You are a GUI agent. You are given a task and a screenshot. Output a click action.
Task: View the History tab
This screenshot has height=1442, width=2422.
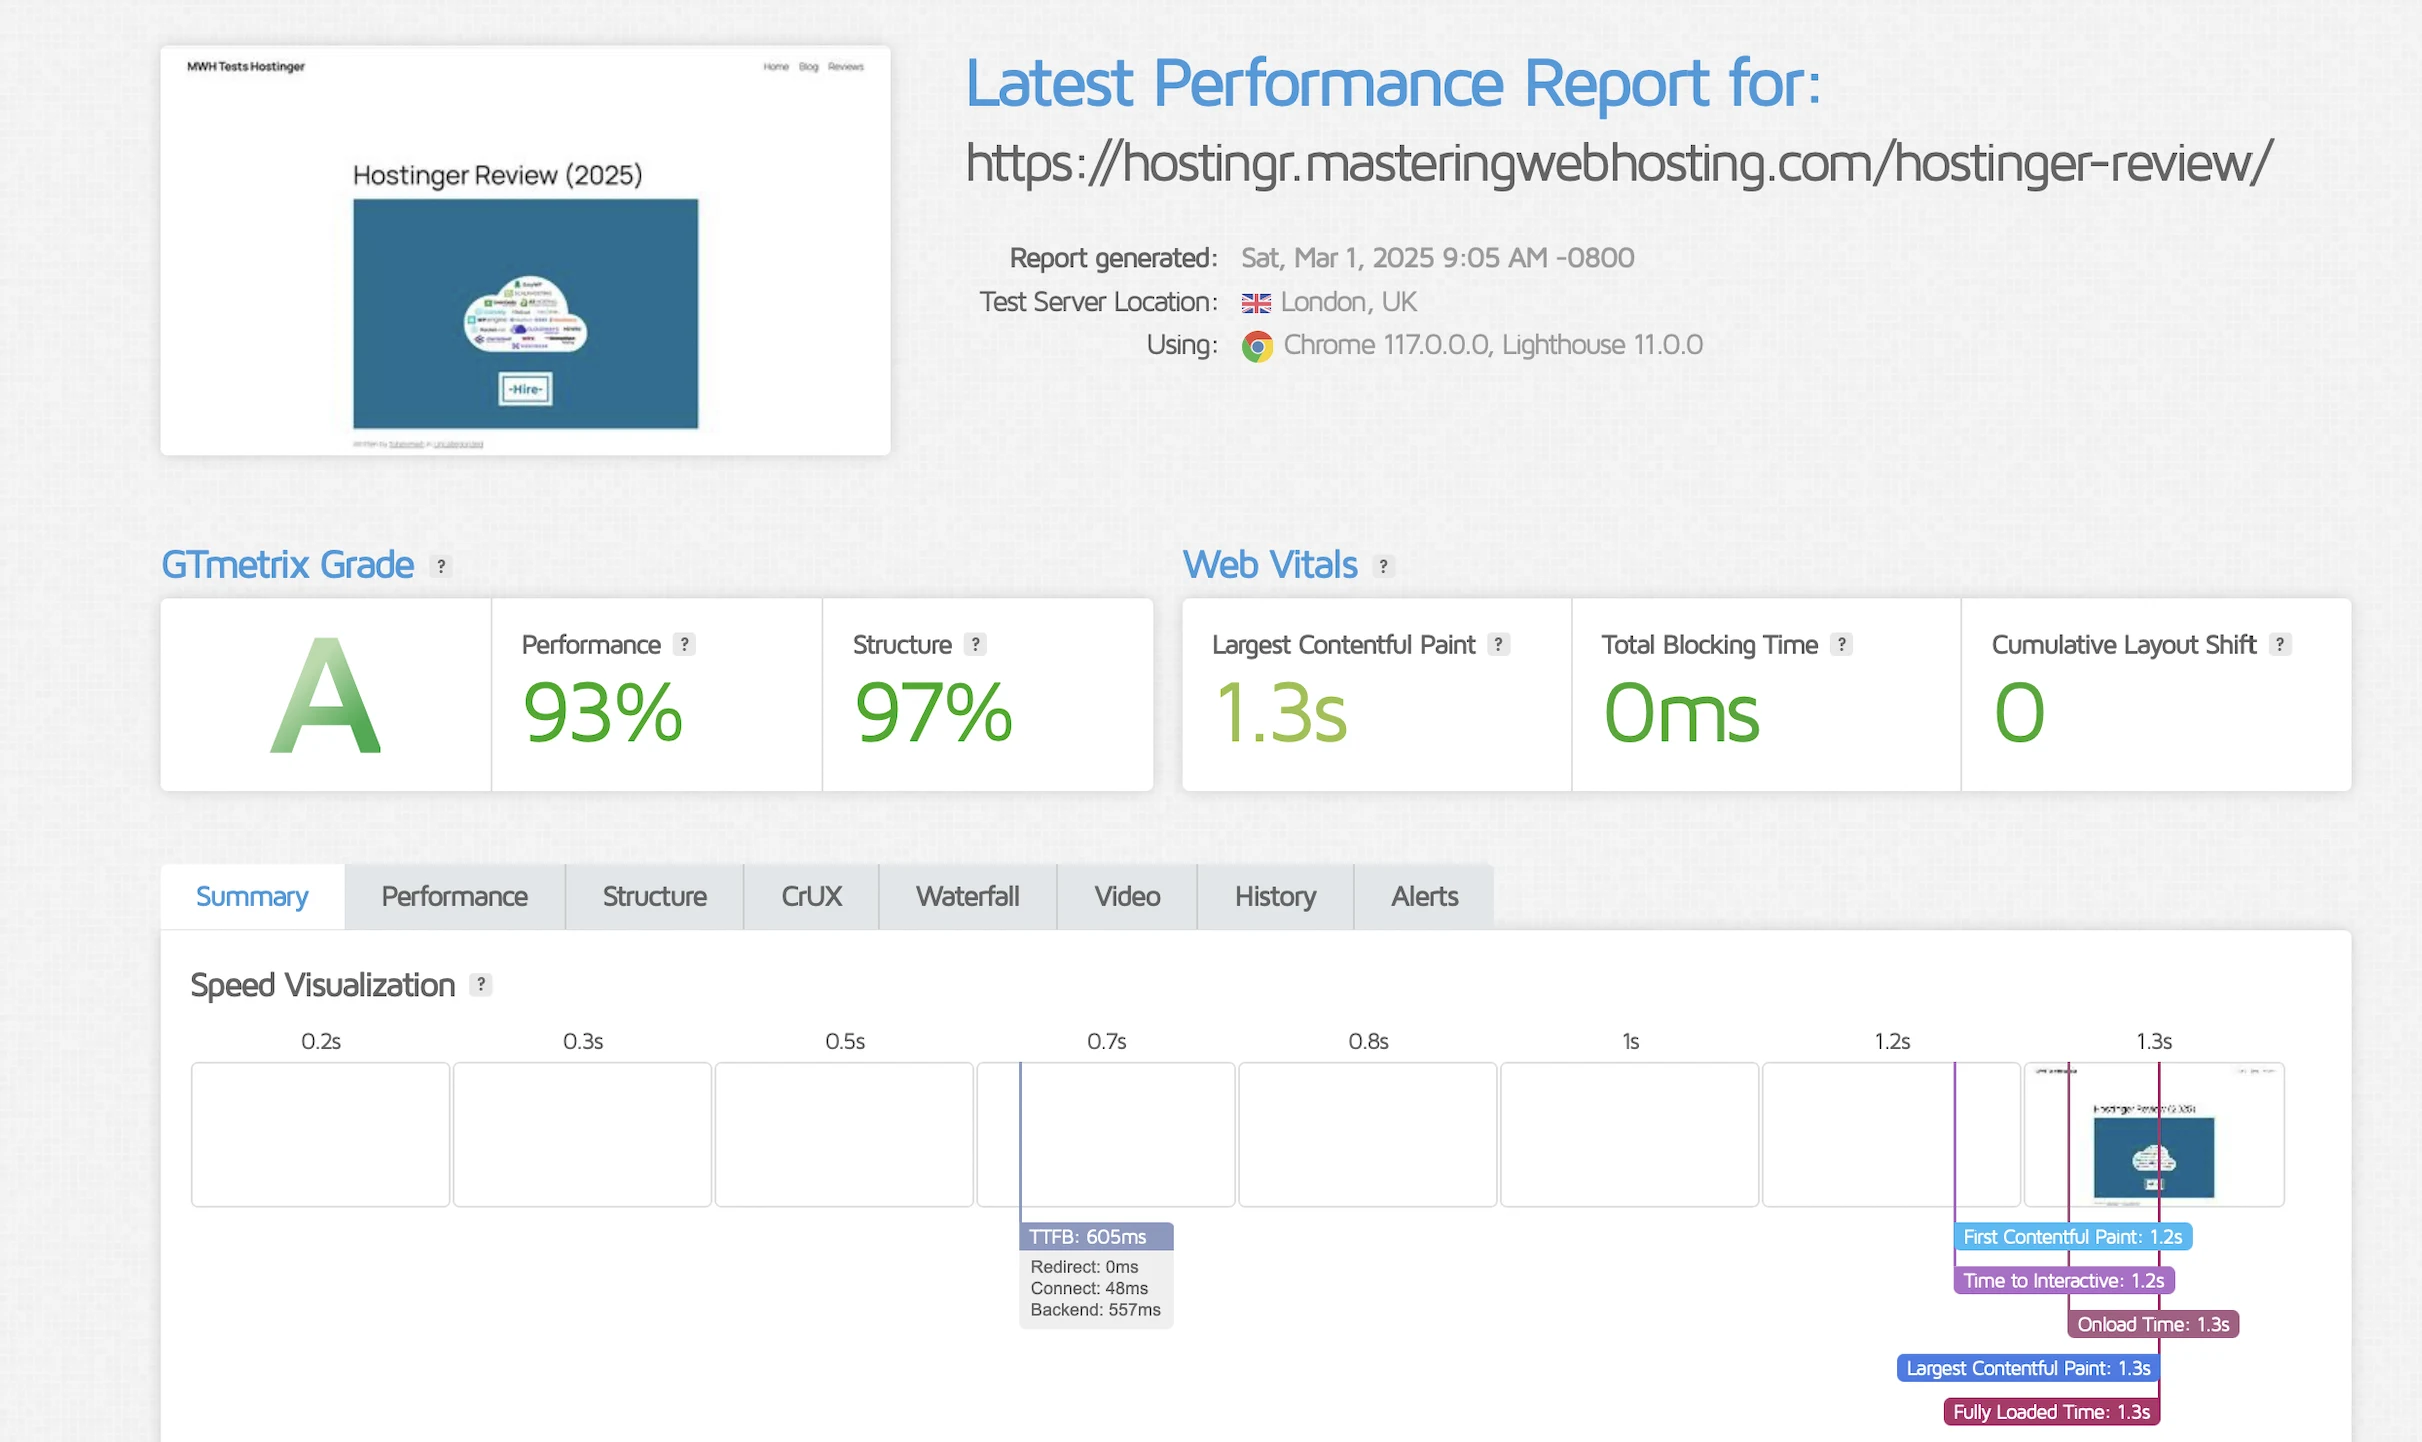[1275, 897]
